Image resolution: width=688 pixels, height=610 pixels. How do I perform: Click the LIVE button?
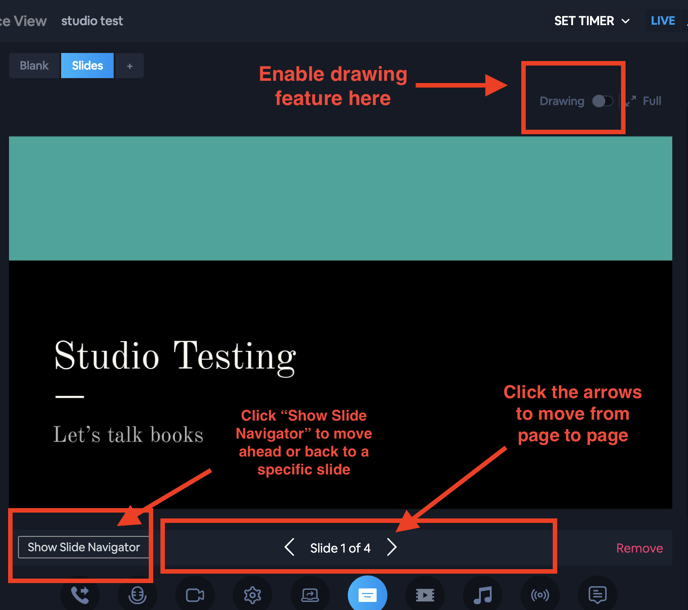[663, 21]
